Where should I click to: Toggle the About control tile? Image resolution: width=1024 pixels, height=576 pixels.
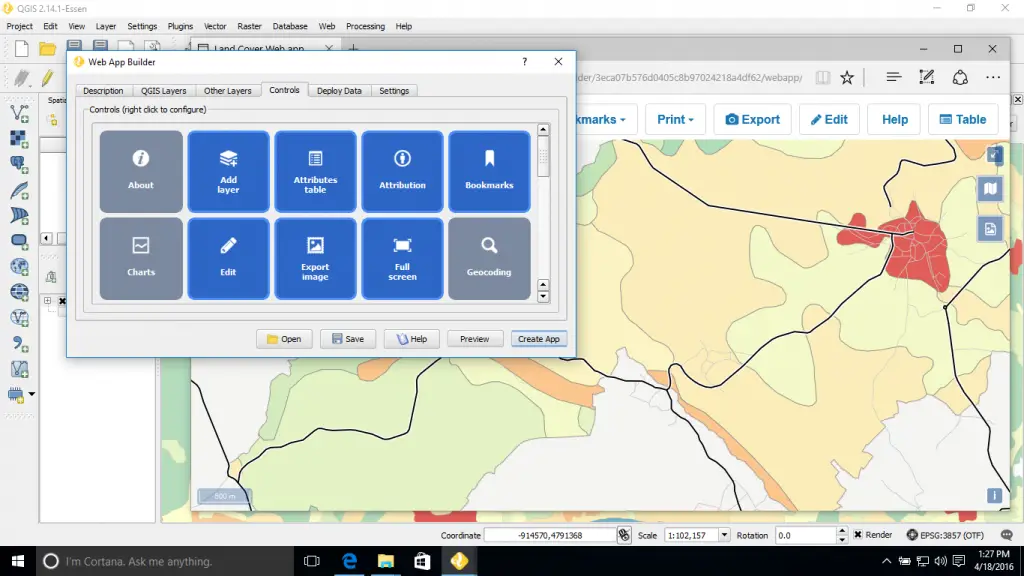click(x=140, y=171)
